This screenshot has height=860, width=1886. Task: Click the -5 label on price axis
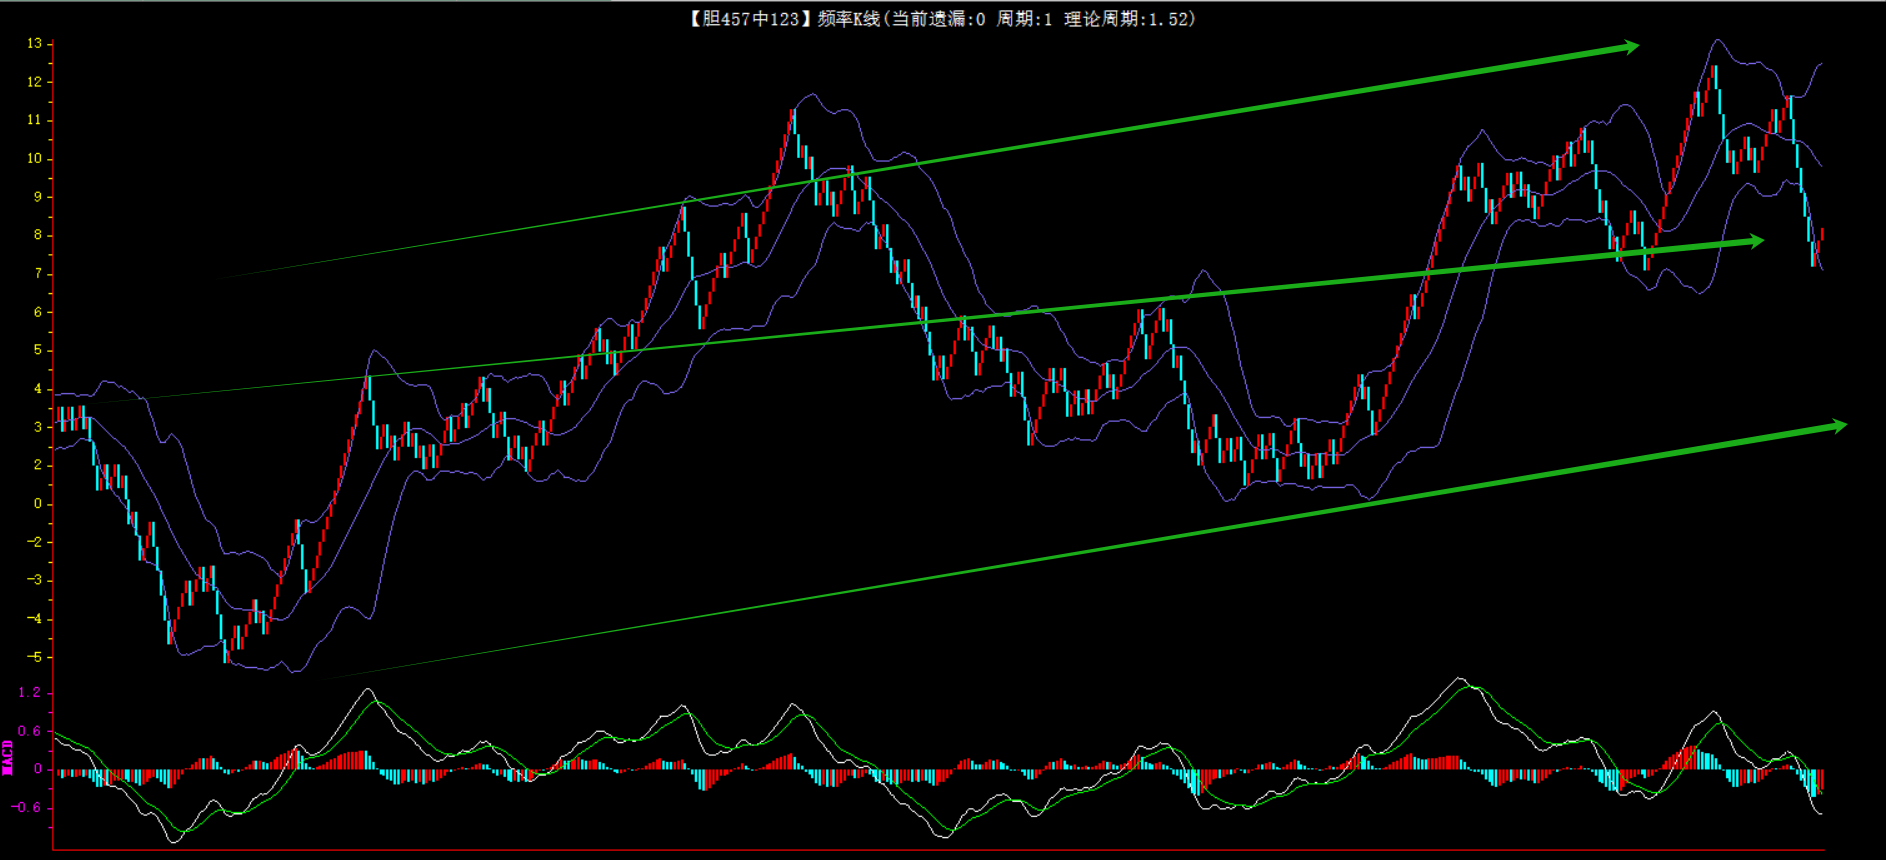click(34, 657)
